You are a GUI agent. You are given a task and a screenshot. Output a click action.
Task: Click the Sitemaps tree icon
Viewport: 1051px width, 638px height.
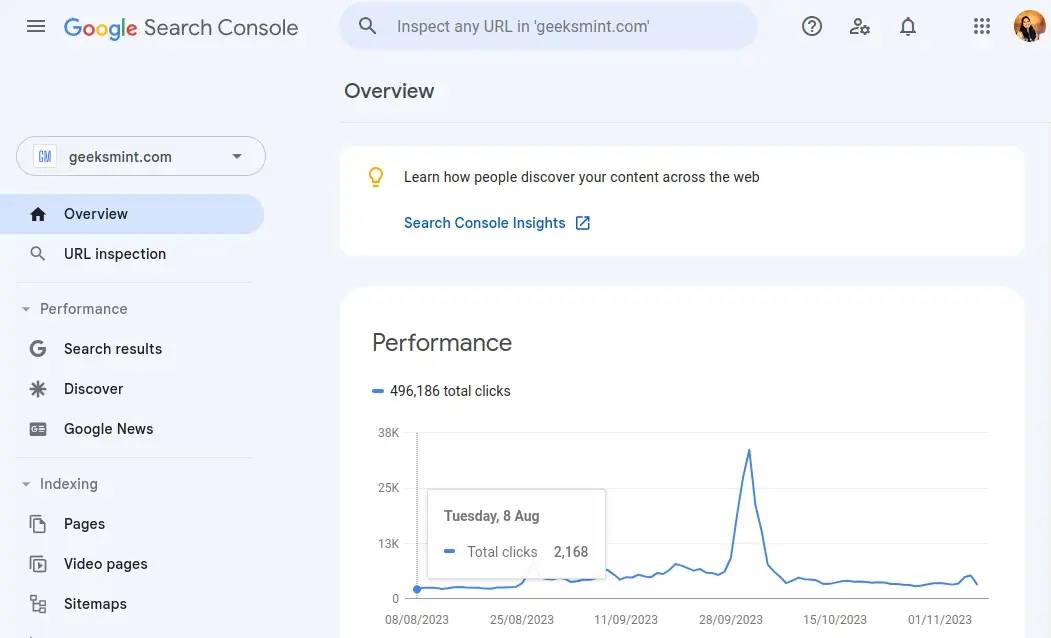tap(38, 604)
